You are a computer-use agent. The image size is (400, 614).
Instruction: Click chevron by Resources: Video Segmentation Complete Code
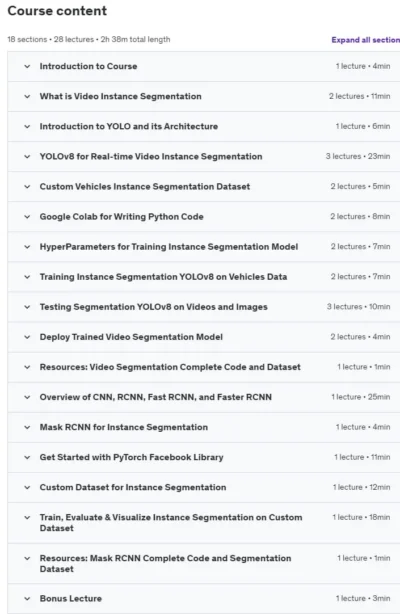27,367
